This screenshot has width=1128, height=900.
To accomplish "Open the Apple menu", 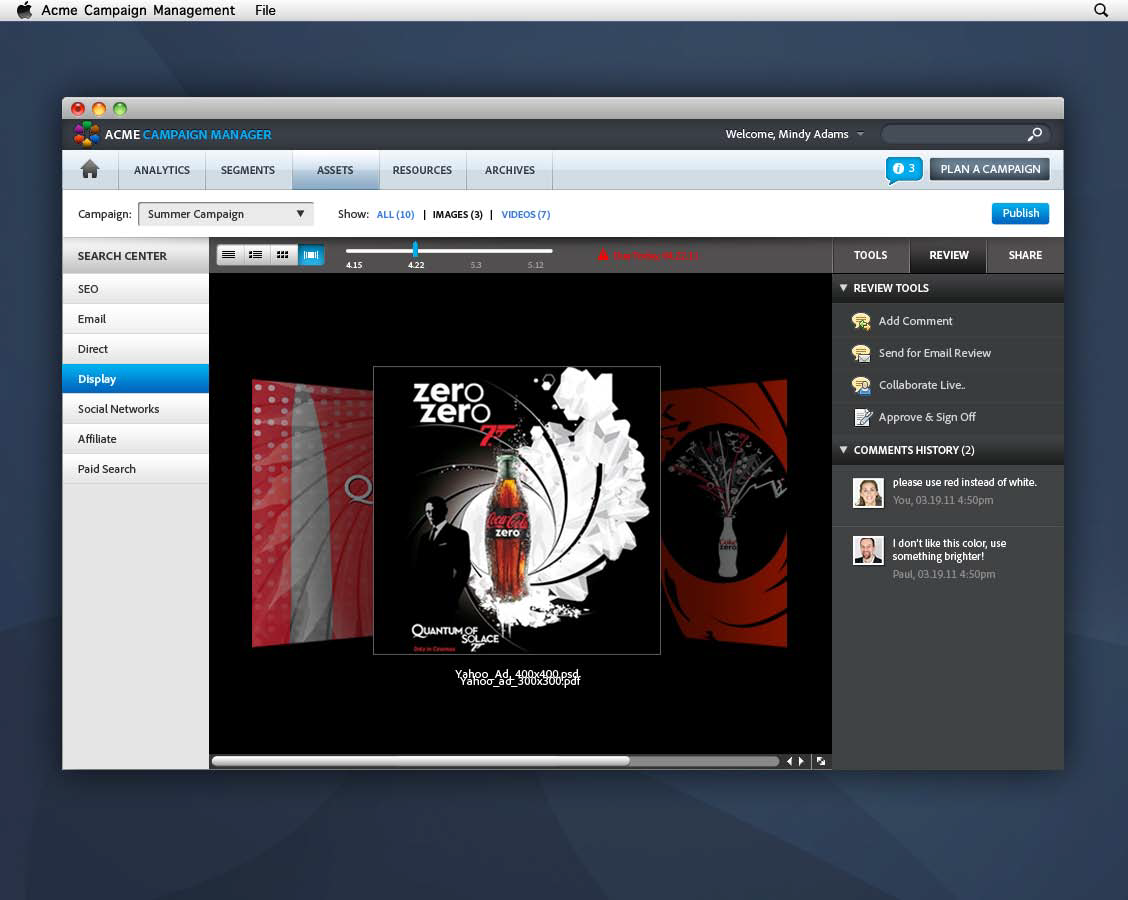I will [24, 10].
